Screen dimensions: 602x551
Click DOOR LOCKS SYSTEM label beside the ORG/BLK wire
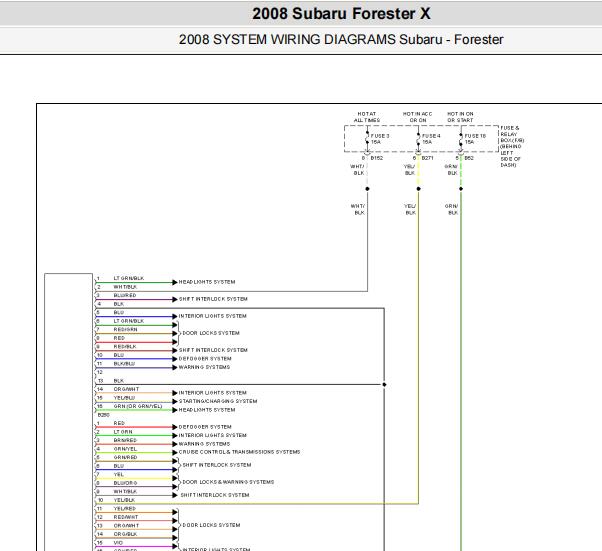[211, 525]
